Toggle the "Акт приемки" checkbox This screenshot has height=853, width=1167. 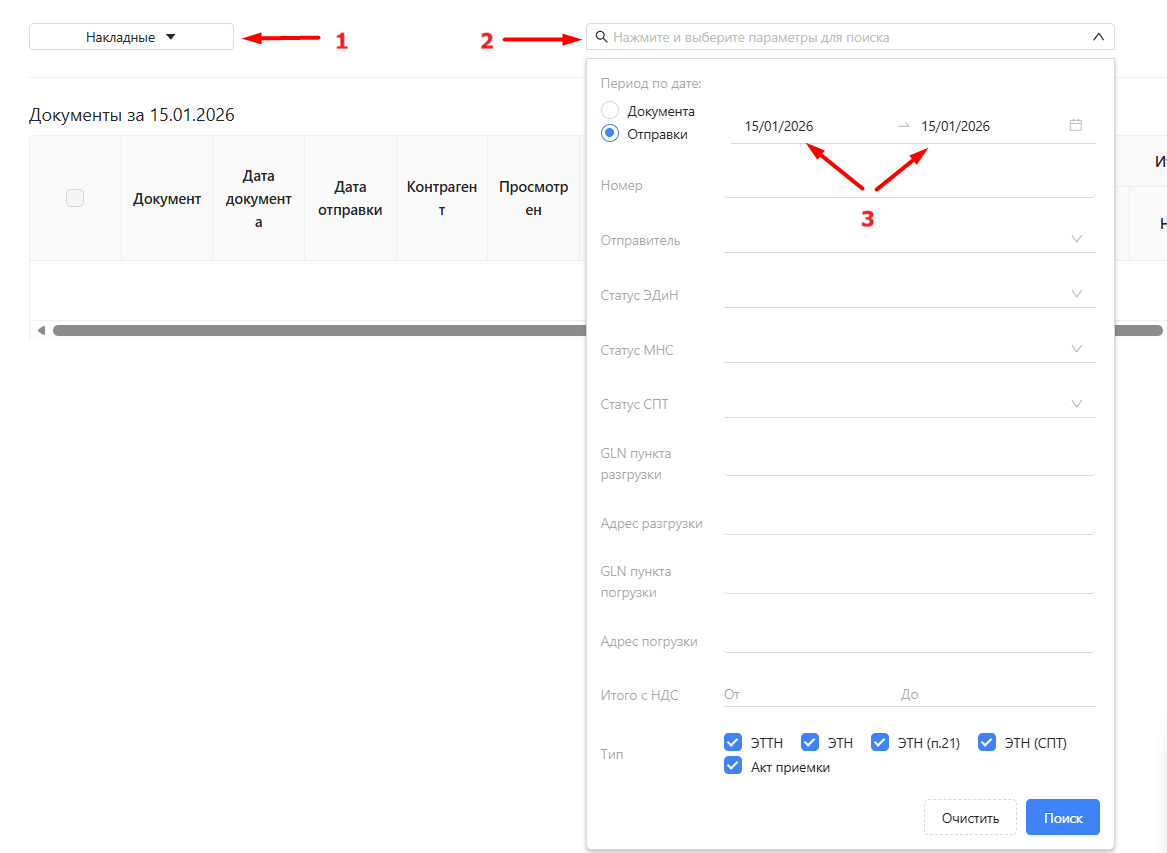point(733,767)
